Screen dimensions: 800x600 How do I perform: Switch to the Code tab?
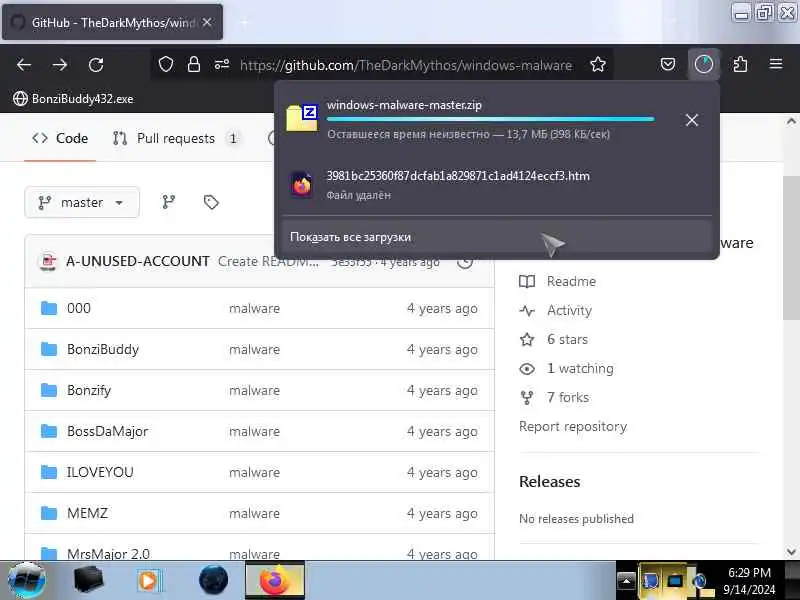[60, 138]
